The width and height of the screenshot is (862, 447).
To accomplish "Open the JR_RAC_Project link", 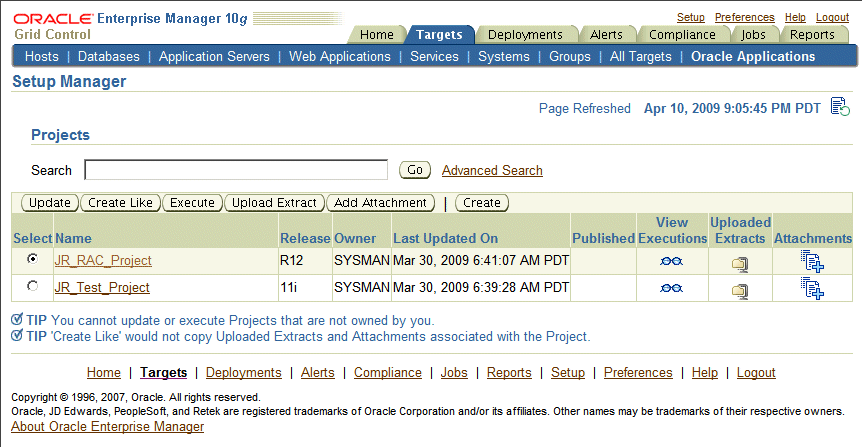I will (x=103, y=261).
